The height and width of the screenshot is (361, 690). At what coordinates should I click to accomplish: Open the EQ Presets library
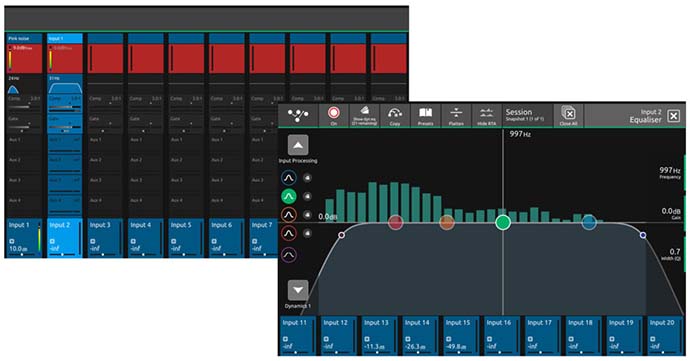coord(426,115)
